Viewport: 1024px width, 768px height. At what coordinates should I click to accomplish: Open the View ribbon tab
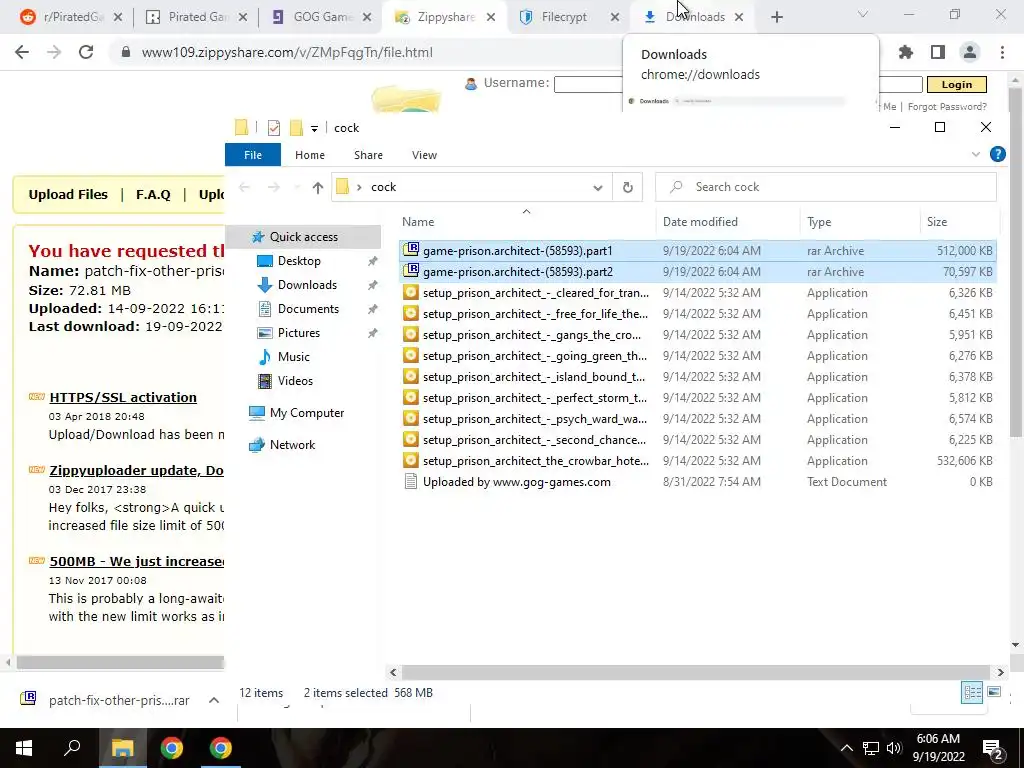(x=424, y=155)
